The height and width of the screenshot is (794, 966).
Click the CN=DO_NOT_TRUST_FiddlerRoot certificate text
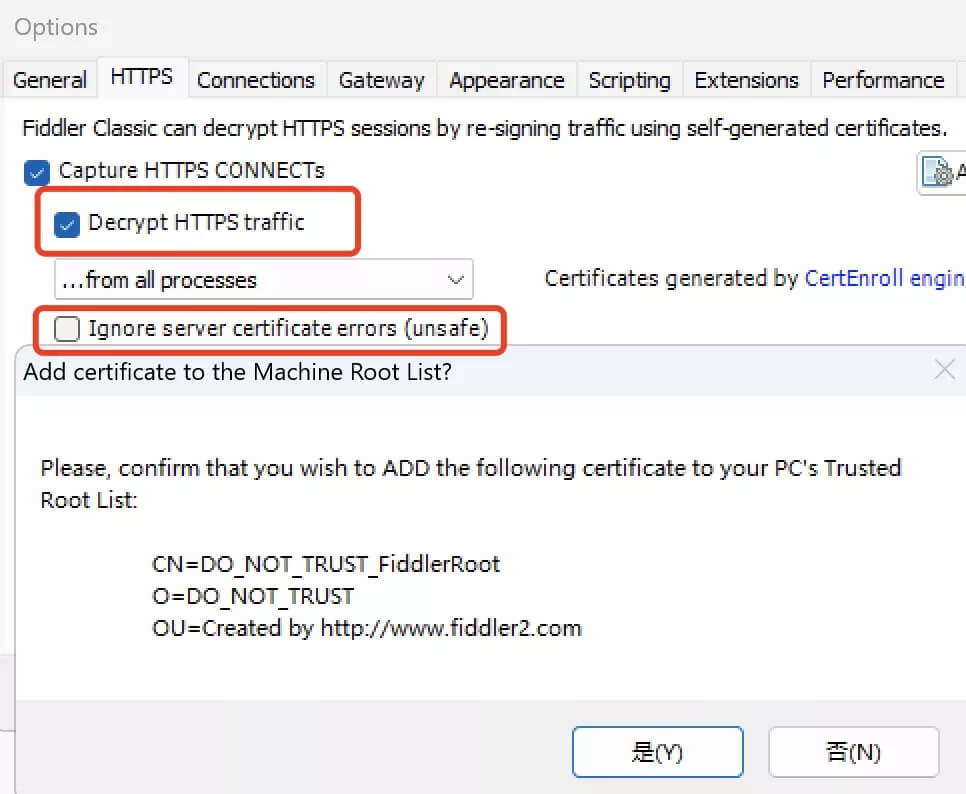pos(326,564)
